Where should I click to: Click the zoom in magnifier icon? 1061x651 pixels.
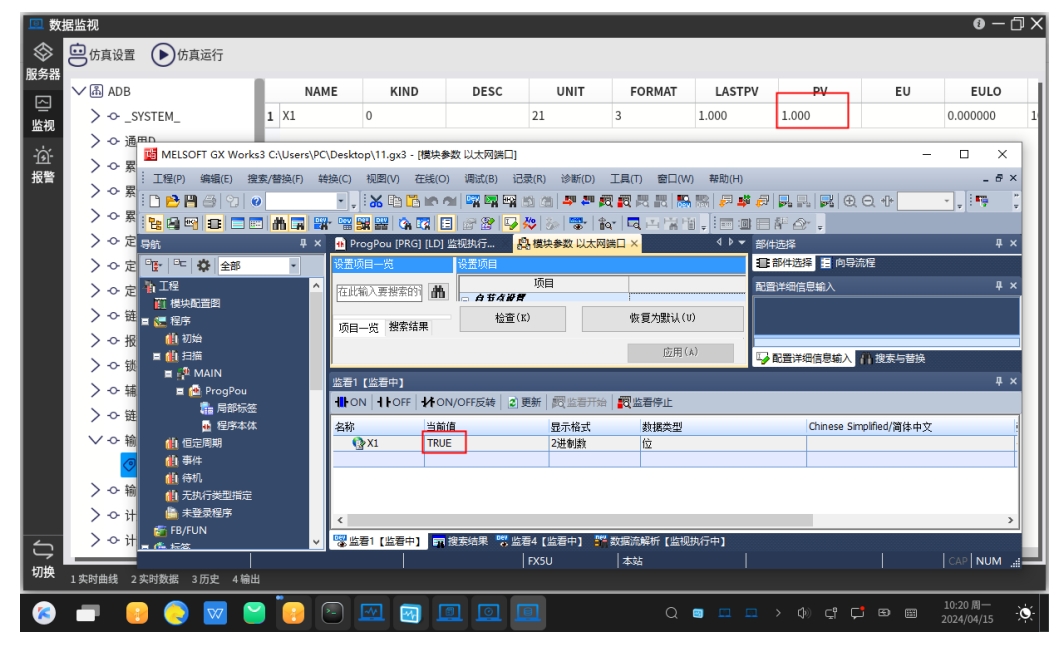click(850, 201)
